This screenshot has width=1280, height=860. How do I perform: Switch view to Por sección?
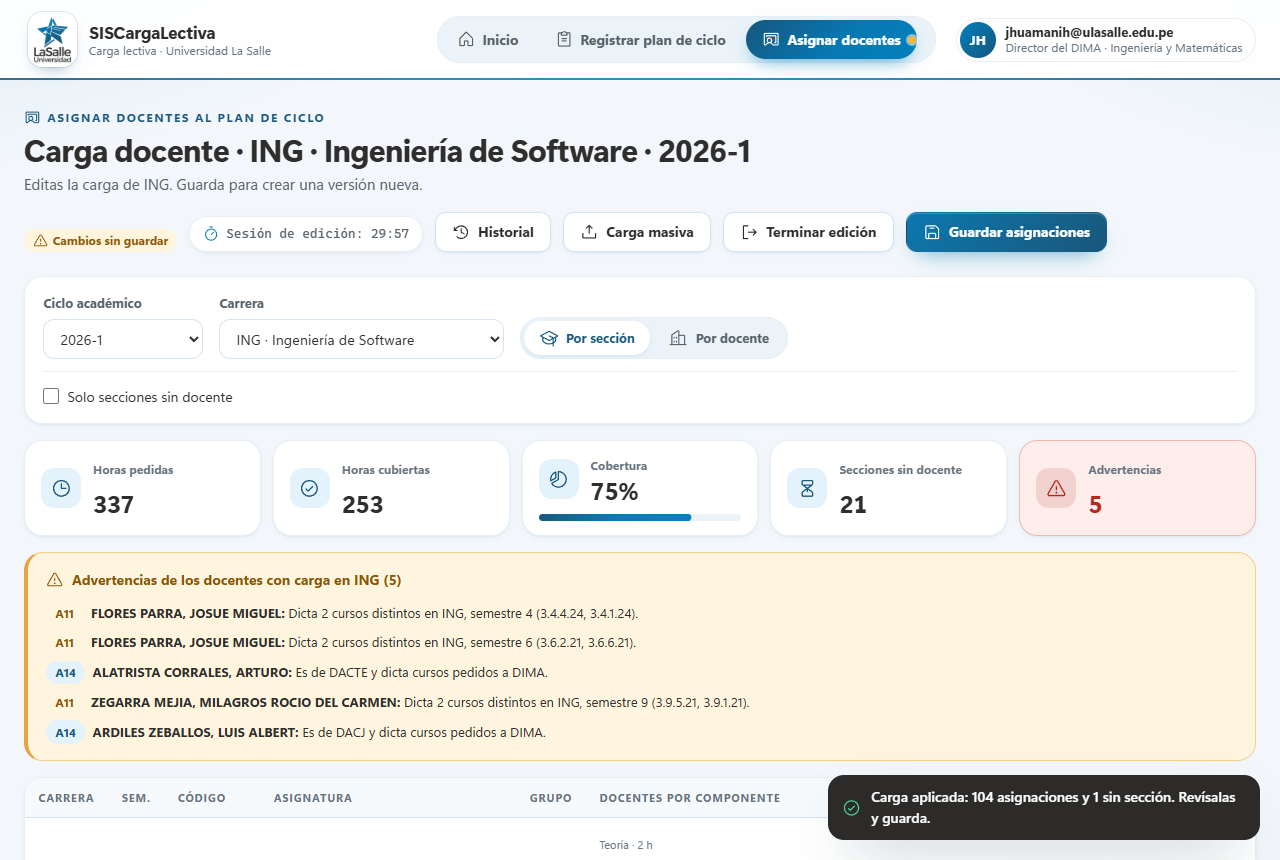point(587,338)
